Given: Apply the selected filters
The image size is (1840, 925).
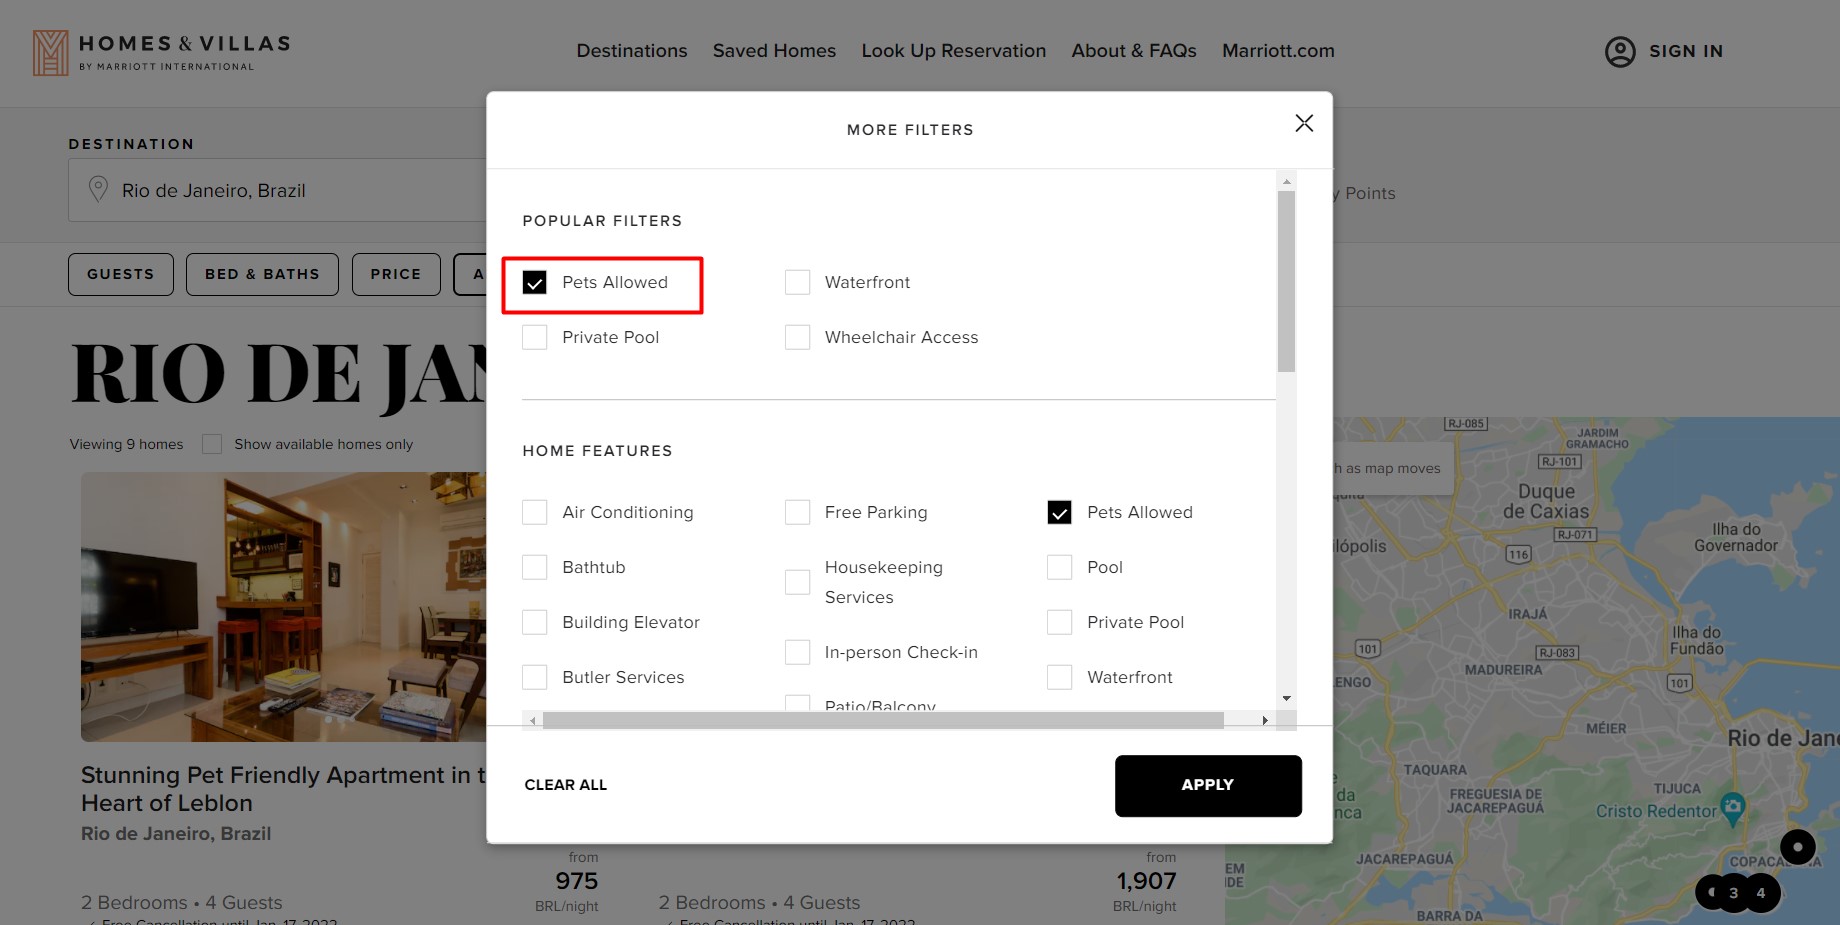Looking at the screenshot, I should 1208,786.
